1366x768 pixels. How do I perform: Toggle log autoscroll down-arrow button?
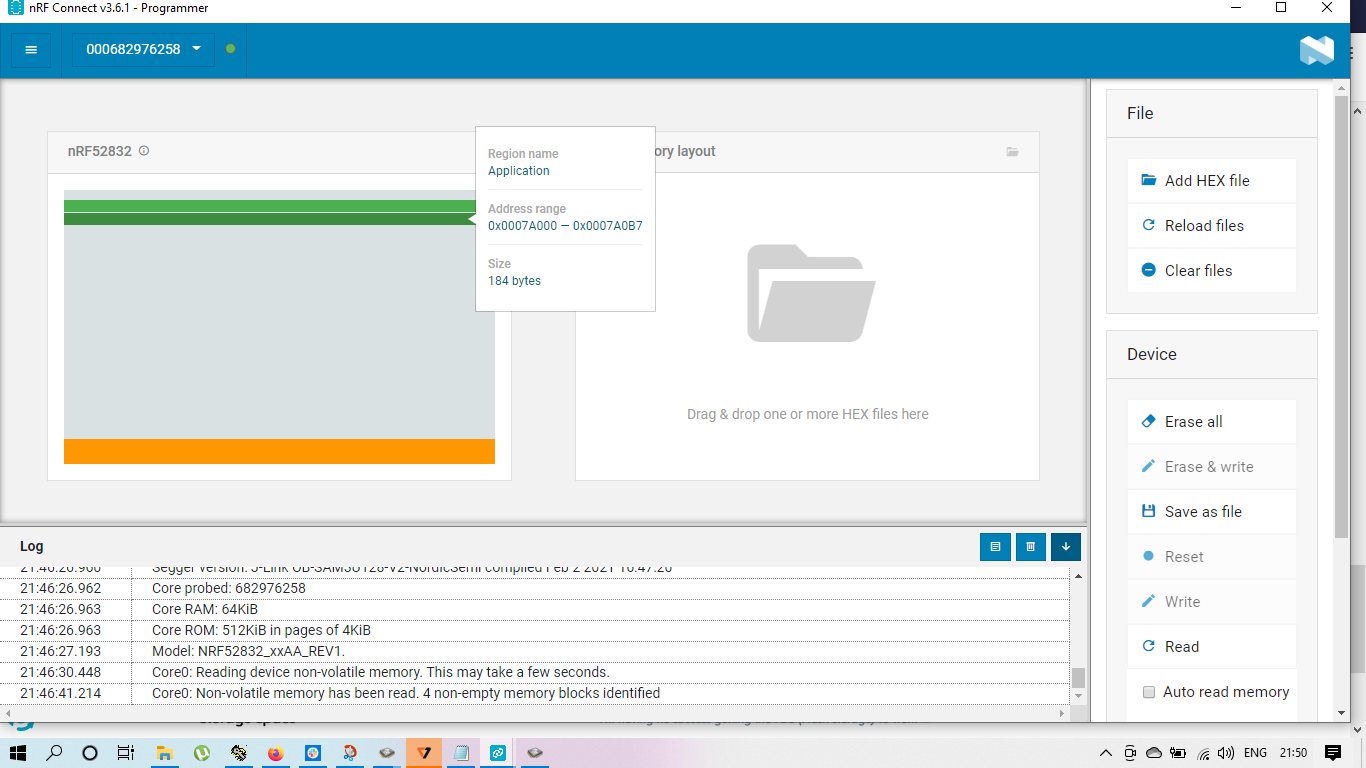pyautogui.click(x=1066, y=546)
